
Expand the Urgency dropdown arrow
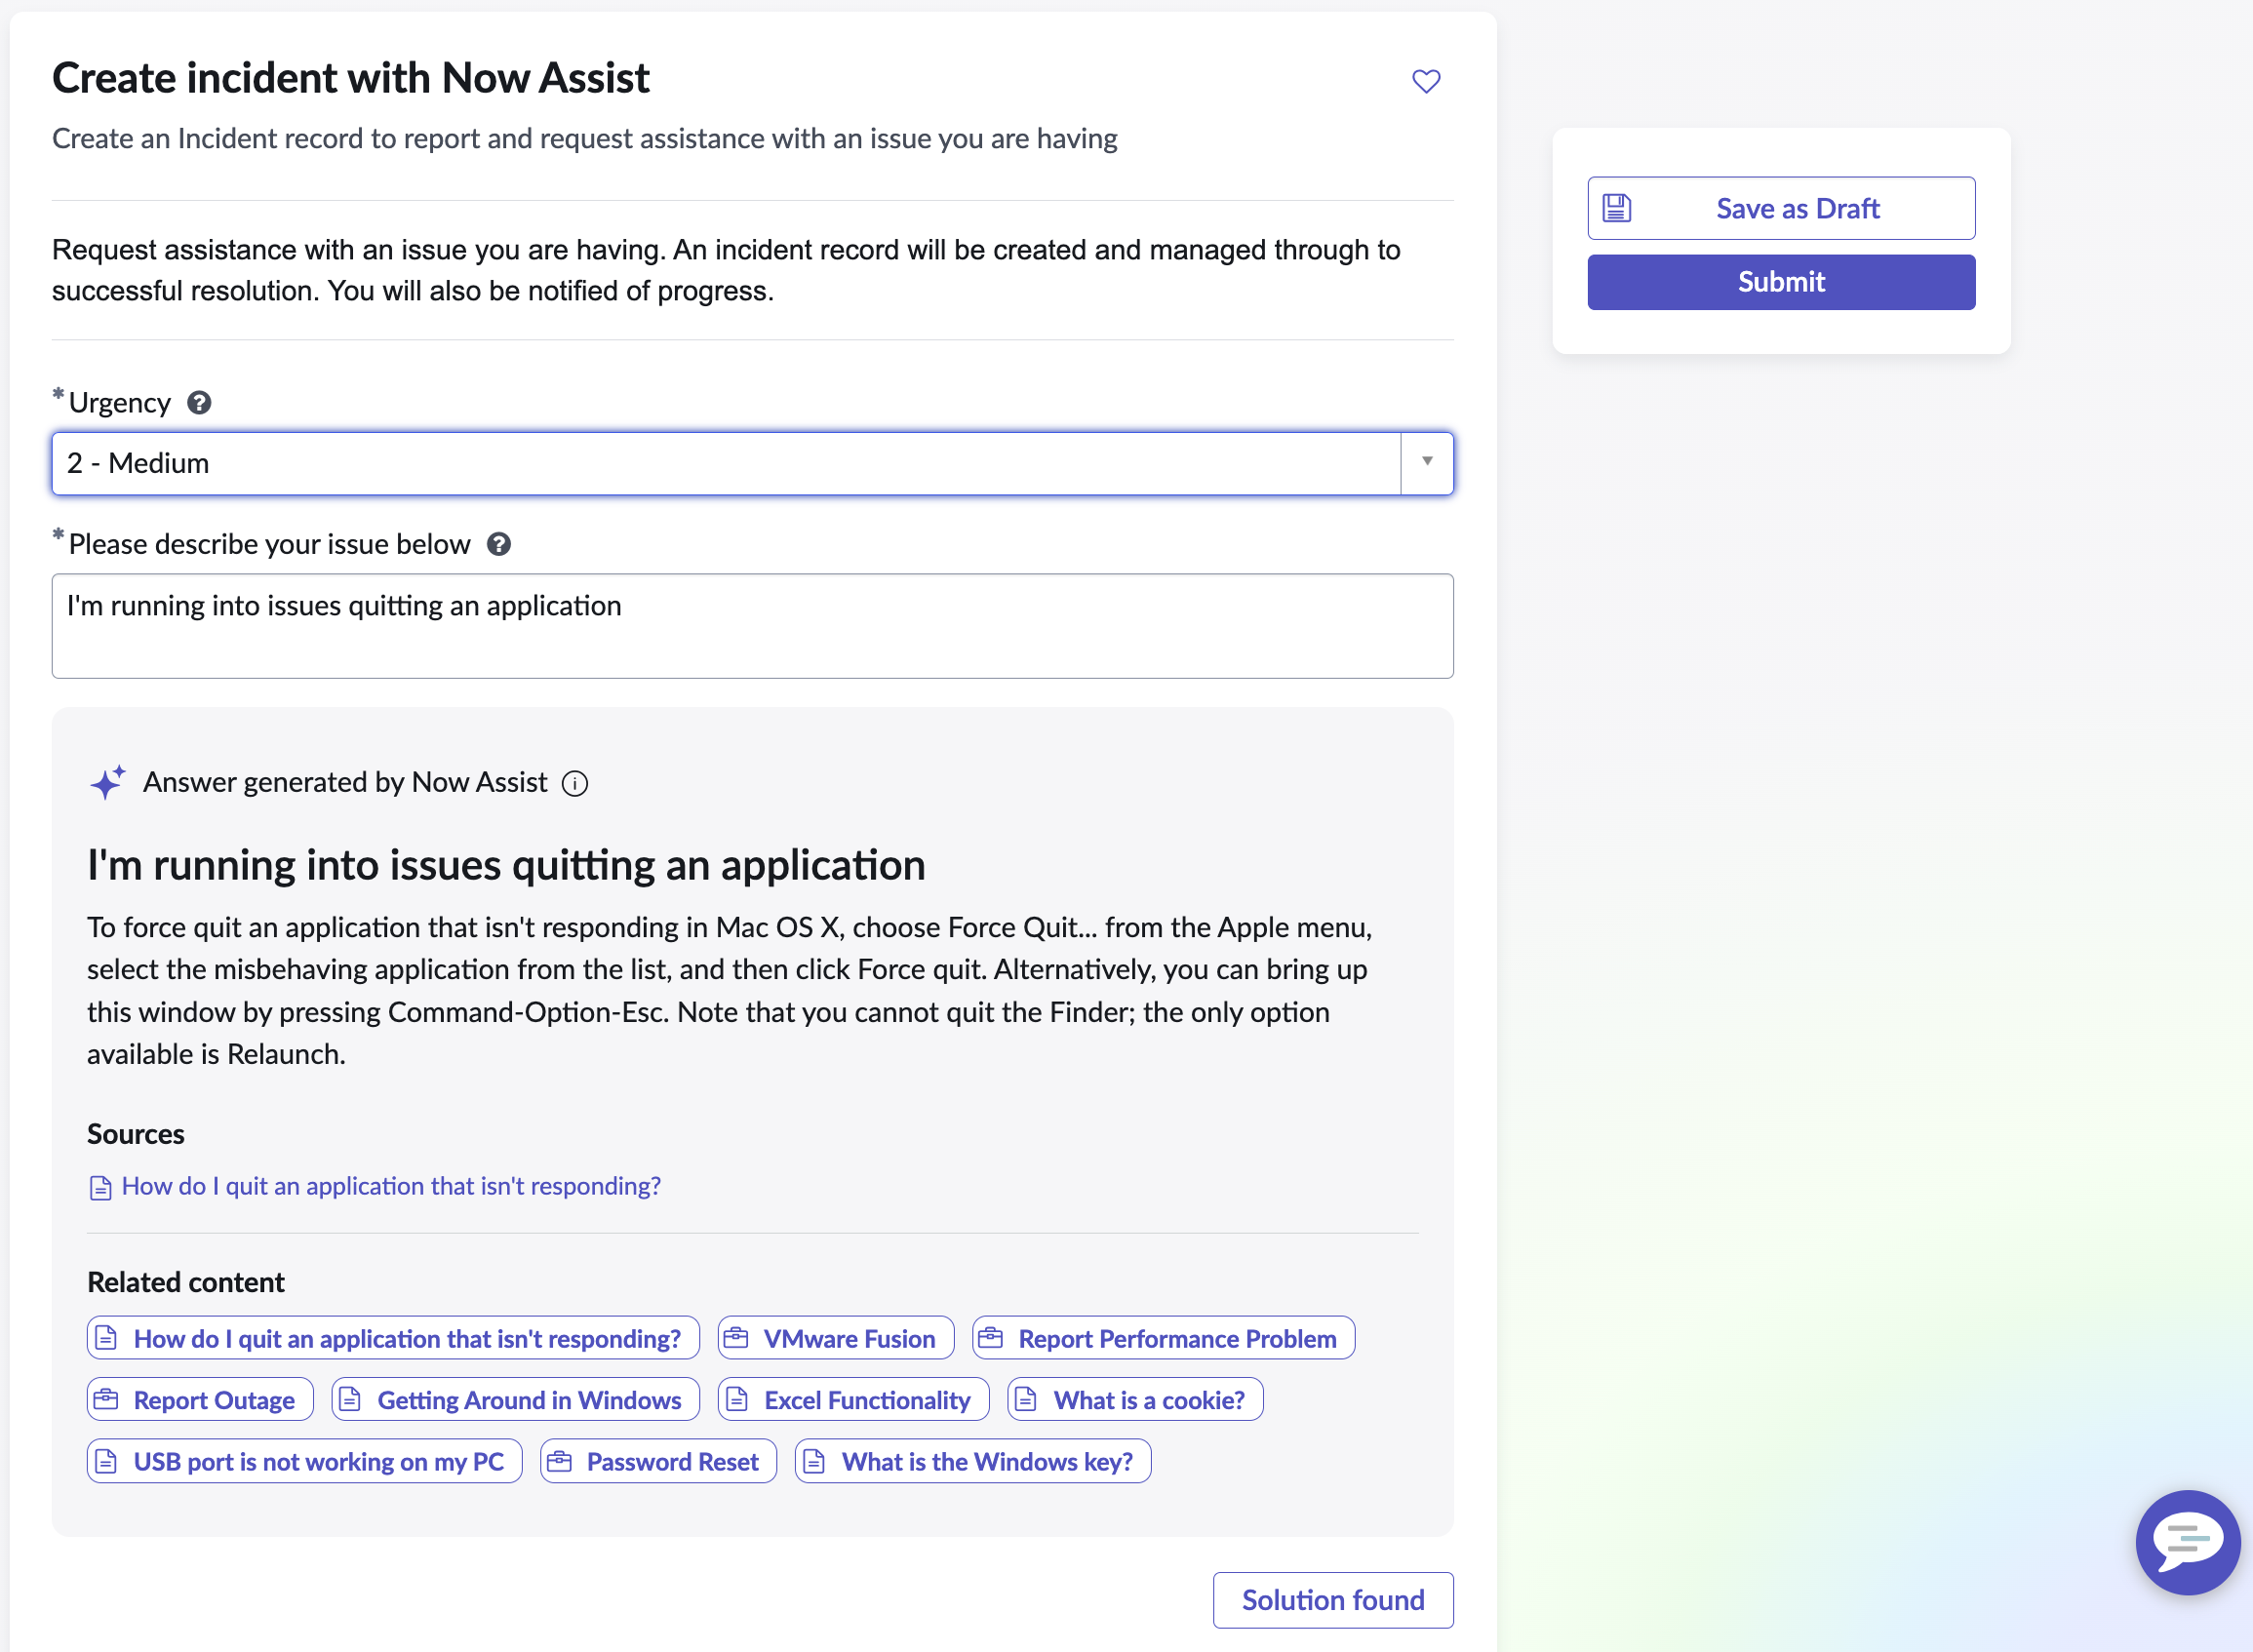[1427, 463]
